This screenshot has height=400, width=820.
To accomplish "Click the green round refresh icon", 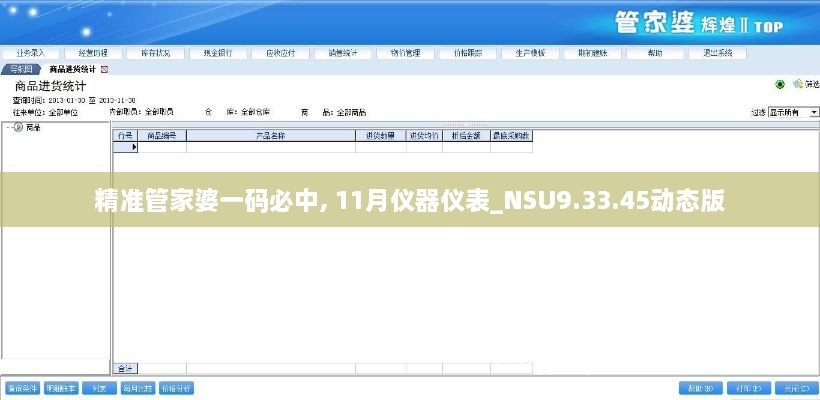I will (780, 84).
